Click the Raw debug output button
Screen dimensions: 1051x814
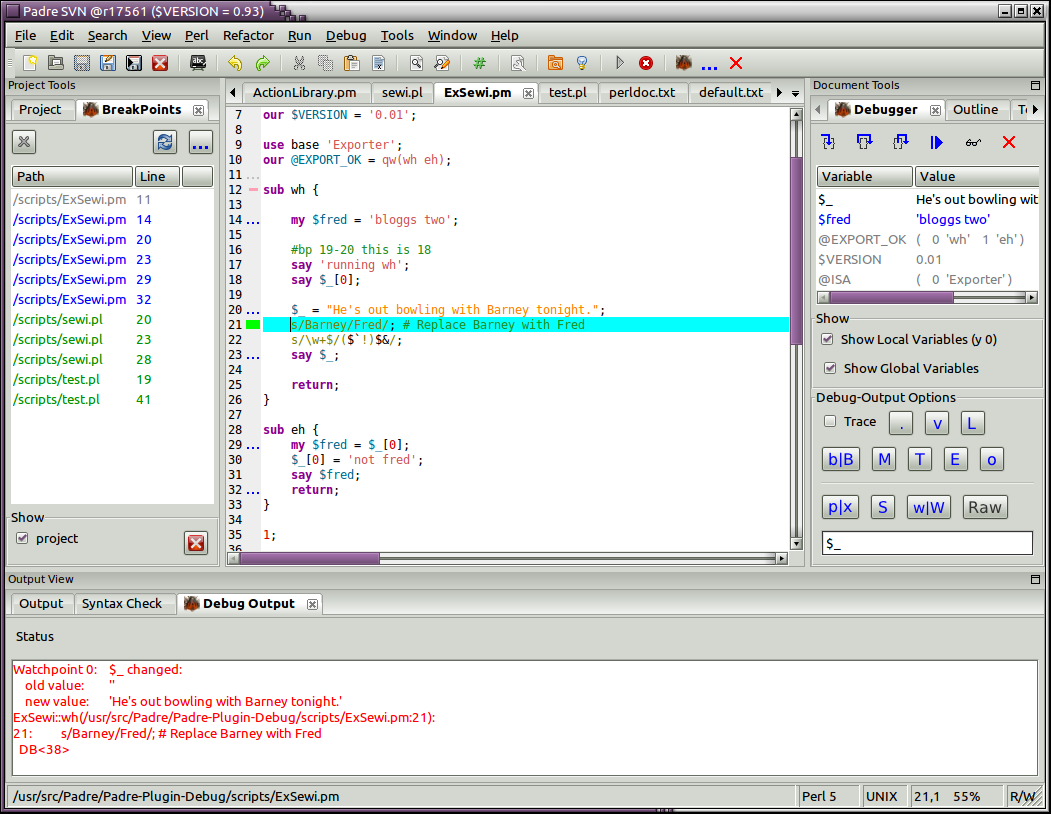[x=985, y=508]
